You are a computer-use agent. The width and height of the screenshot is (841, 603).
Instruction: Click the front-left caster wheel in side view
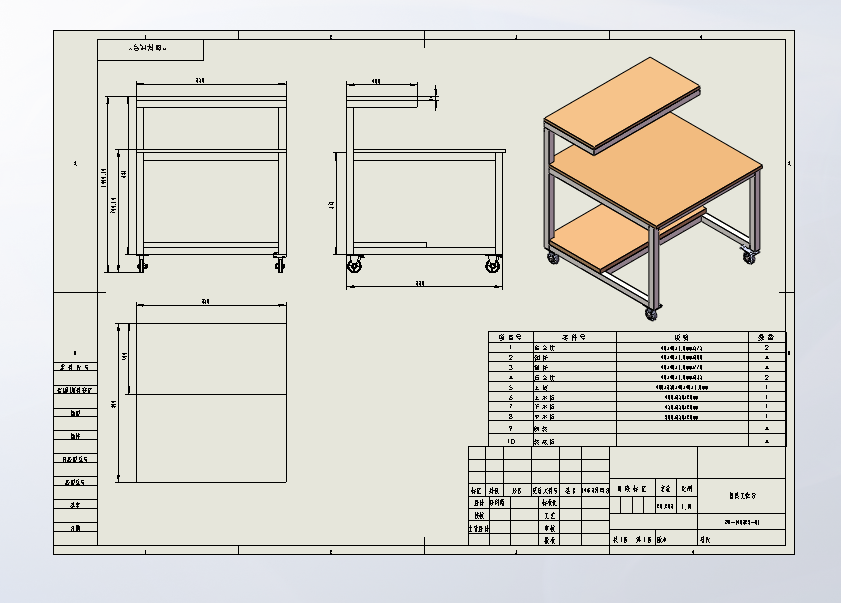coord(354,264)
